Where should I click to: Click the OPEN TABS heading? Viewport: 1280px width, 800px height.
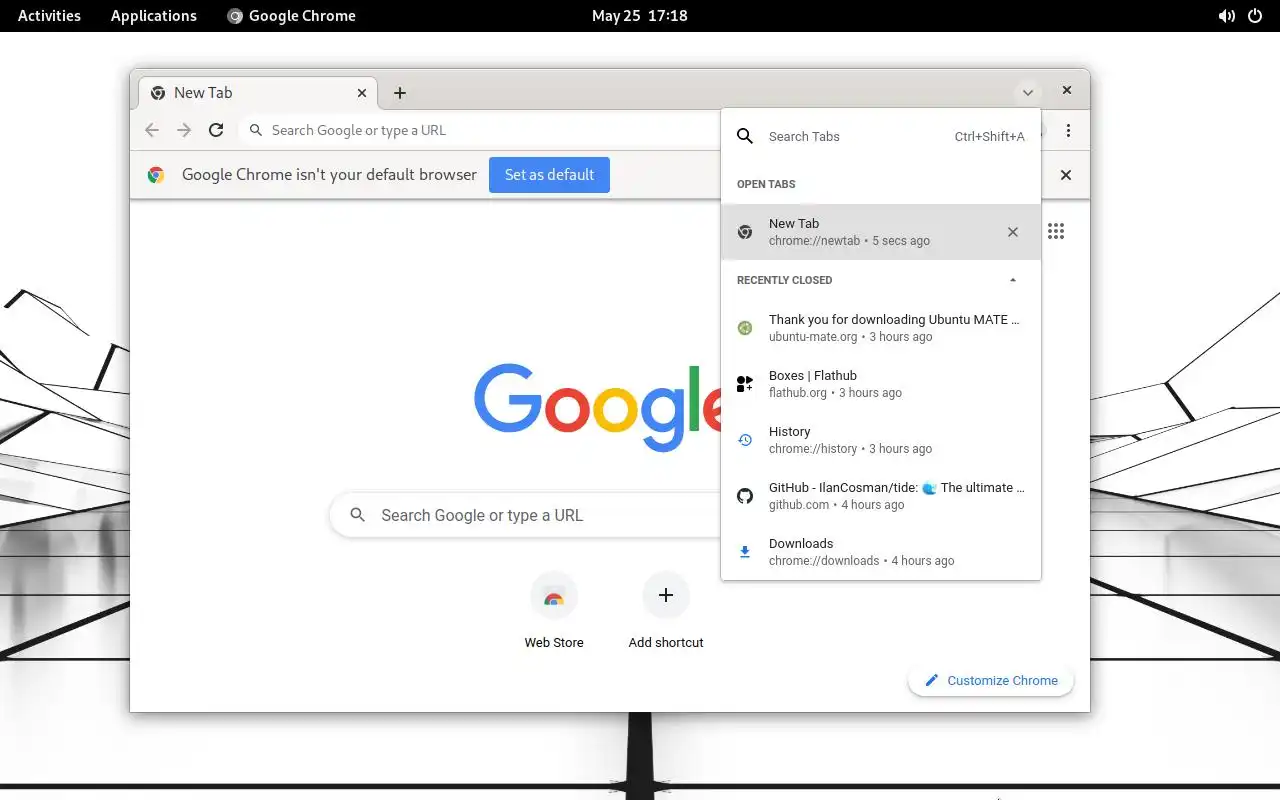click(x=766, y=184)
